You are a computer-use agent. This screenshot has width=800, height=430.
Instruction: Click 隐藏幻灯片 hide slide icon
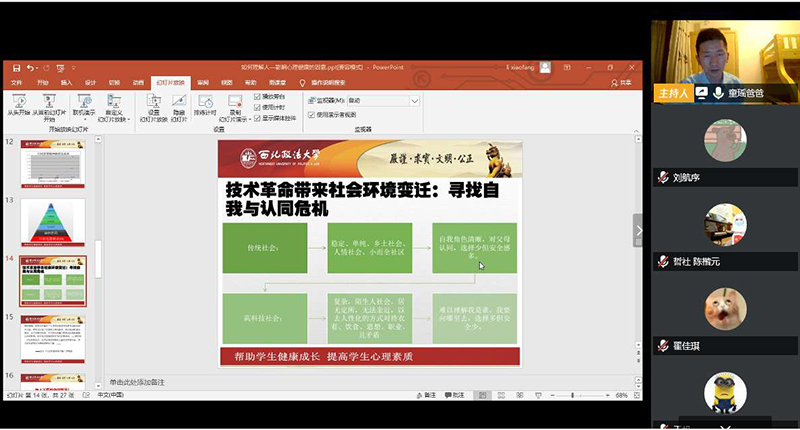coord(178,104)
